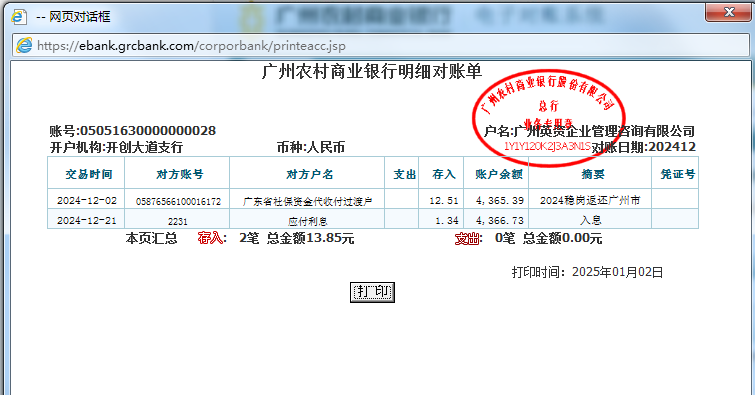Screen dimensions: 755x395
Task: Select the date cell 2024-12-21
Action: pyautogui.click(x=87, y=220)
